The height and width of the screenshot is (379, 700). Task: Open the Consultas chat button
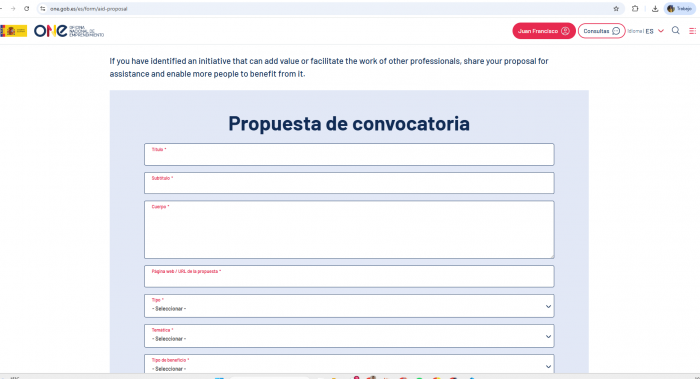click(601, 31)
